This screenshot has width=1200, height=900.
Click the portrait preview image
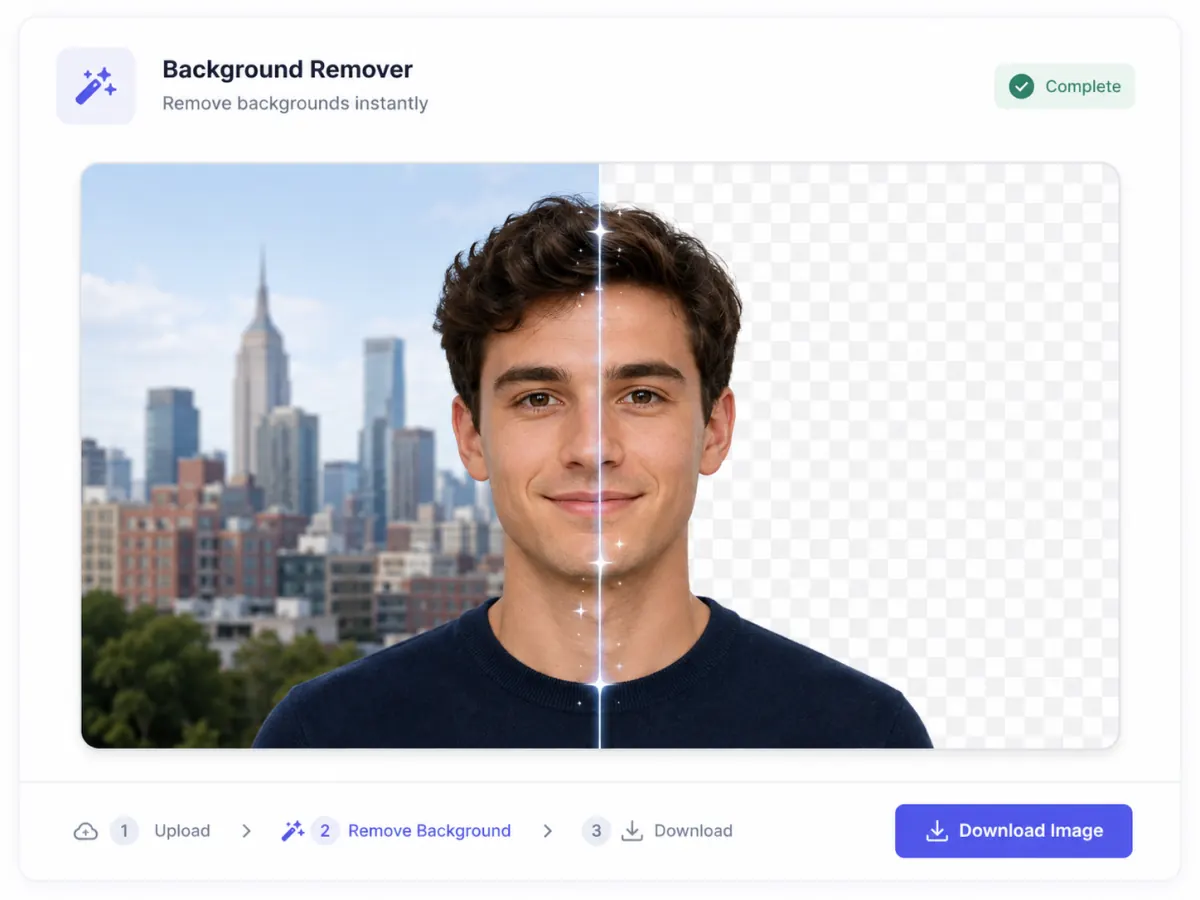[599, 456]
